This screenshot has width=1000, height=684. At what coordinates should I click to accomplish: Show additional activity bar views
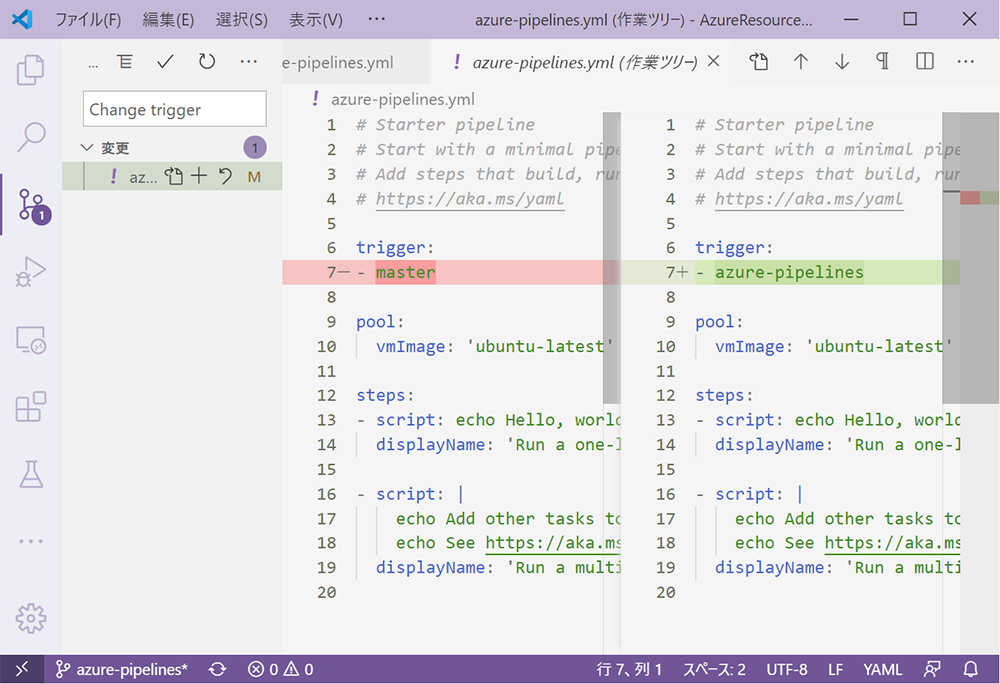(x=30, y=541)
